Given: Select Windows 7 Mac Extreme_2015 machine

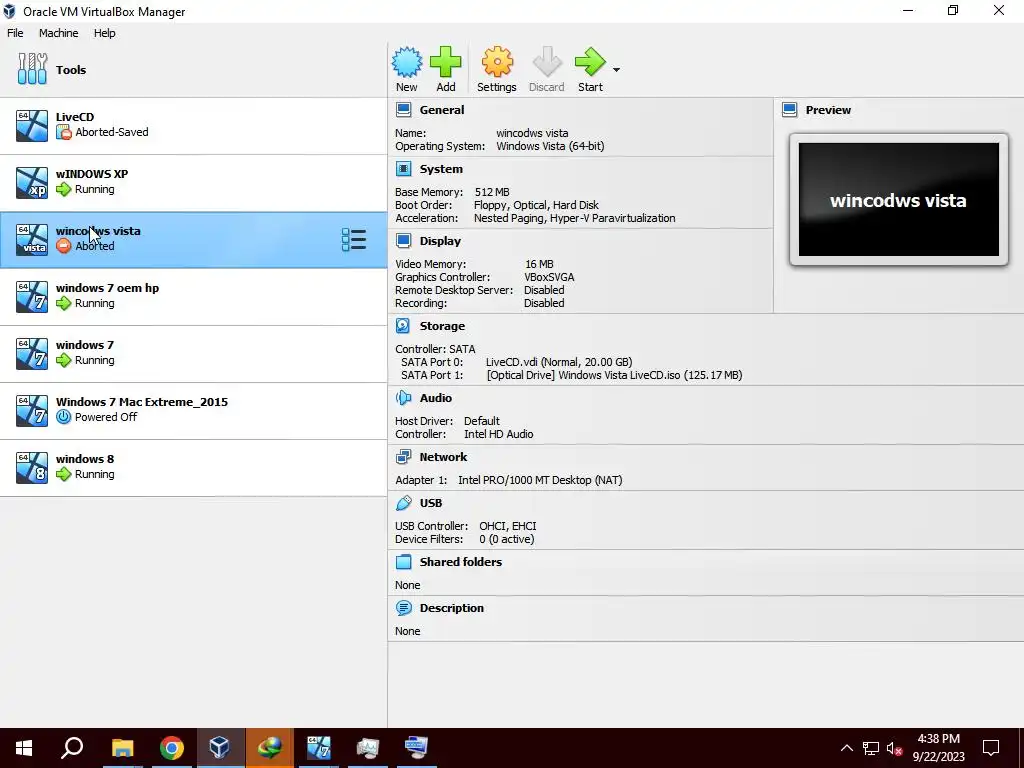Looking at the screenshot, I should [194, 410].
